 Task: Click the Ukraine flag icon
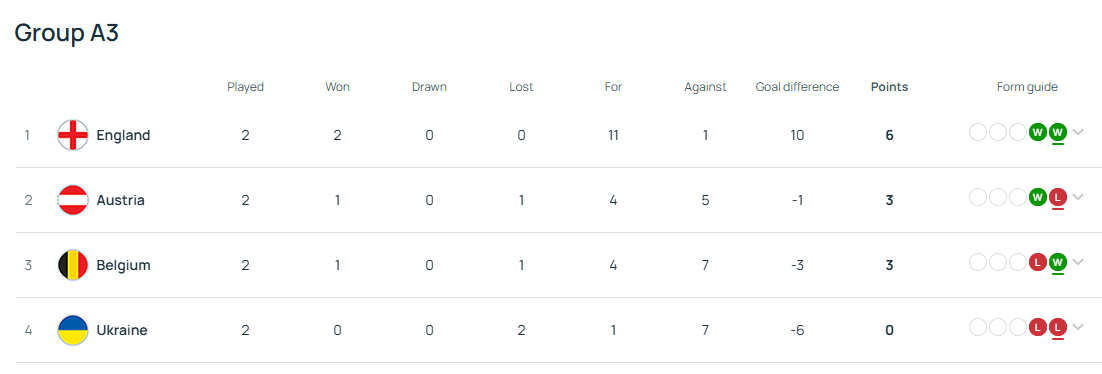coord(72,330)
